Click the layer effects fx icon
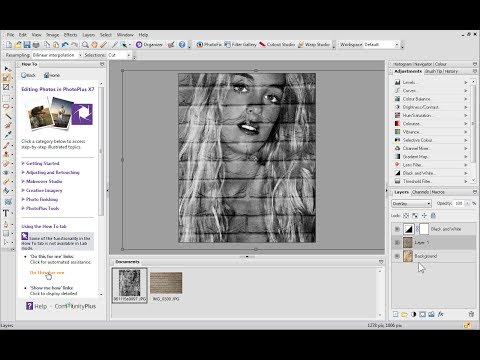This screenshot has height=360, width=480. pos(441,314)
